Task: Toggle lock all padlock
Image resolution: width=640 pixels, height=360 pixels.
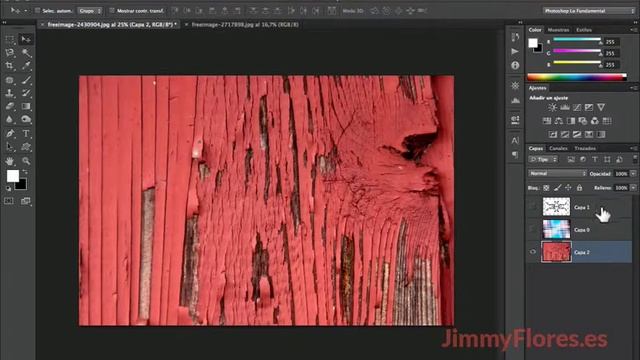Action: tap(579, 188)
